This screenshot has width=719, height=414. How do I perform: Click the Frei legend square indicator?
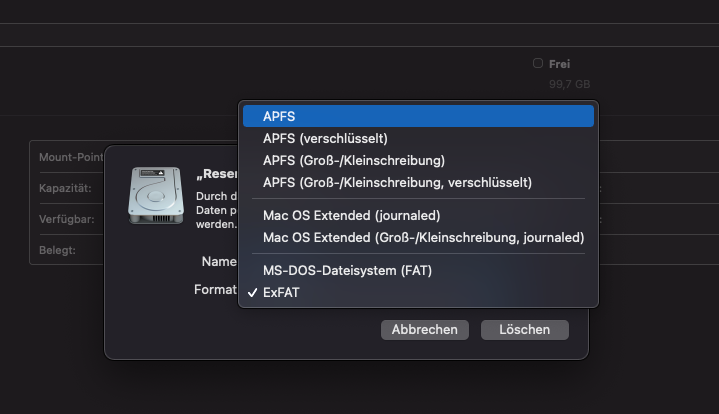pos(538,63)
